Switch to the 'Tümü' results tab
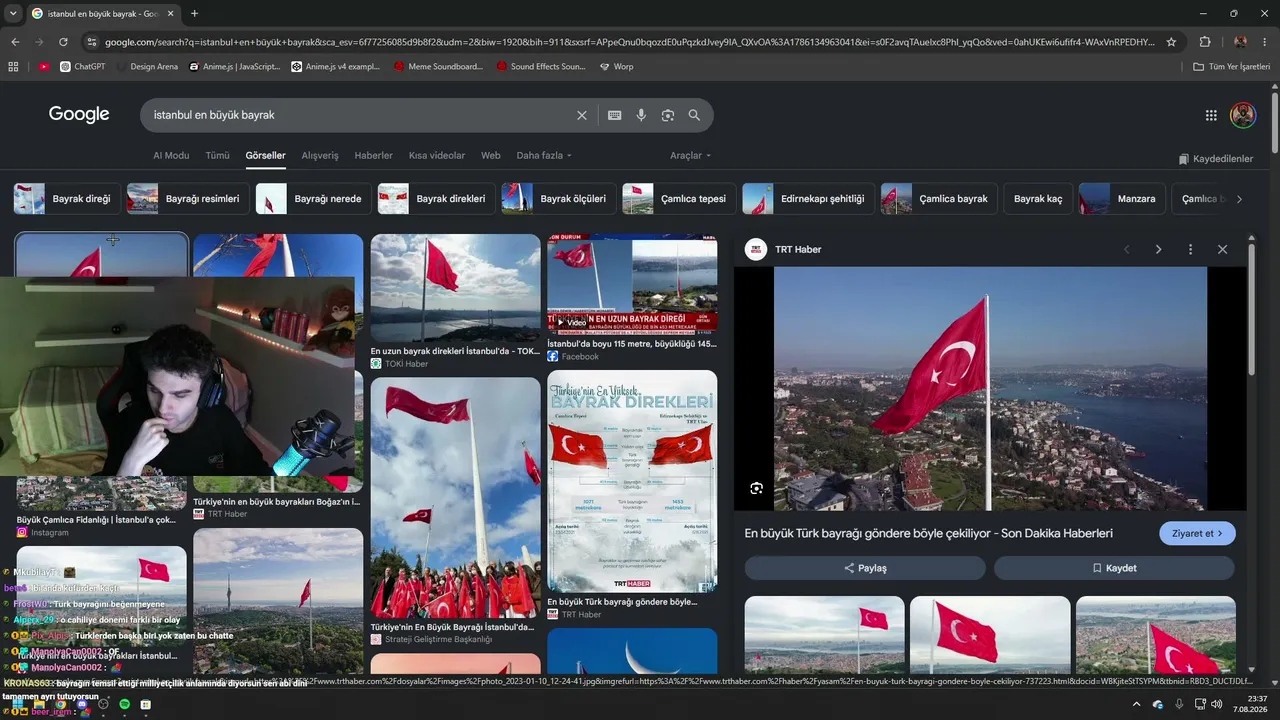1280x720 pixels. [217, 156]
